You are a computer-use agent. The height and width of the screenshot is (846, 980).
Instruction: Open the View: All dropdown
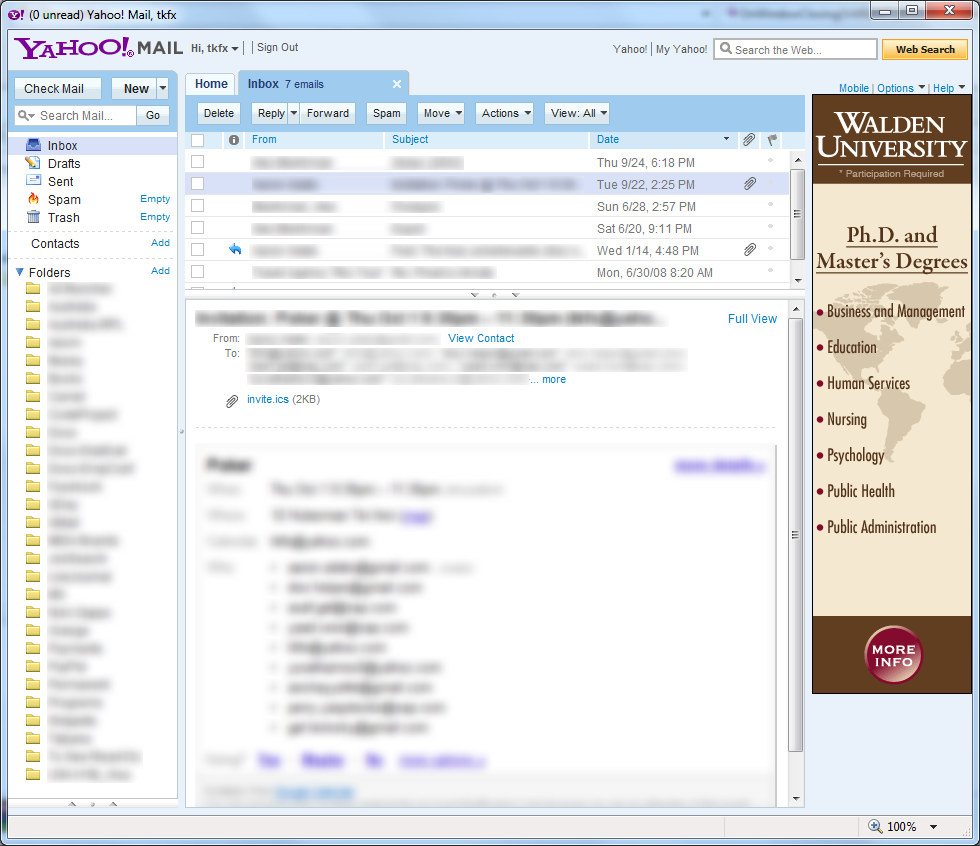576,113
